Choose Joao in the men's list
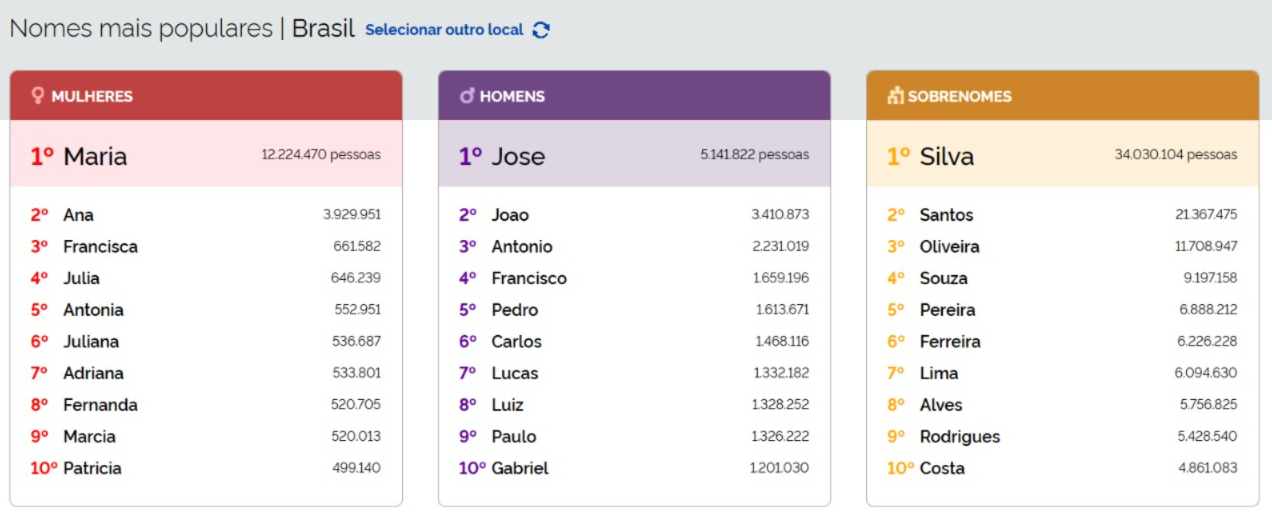The image size is (1272, 520). pyautogui.click(x=510, y=215)
